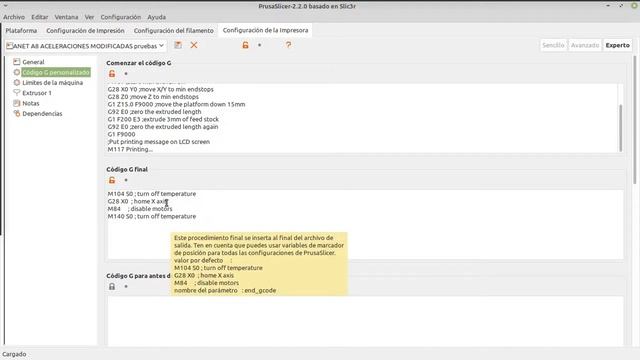Click the Dependencias wrench icon
This screenshot has width=640, height=360.
coord(16,113)
